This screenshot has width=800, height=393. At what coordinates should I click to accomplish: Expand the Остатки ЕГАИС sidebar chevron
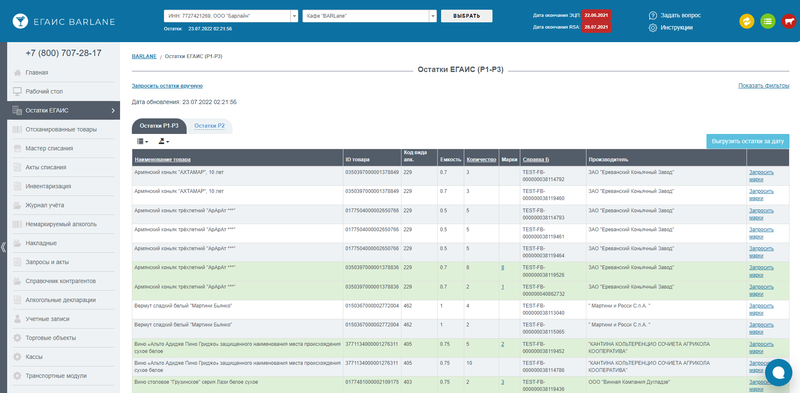pyautogui.click(x=113, y=111)
